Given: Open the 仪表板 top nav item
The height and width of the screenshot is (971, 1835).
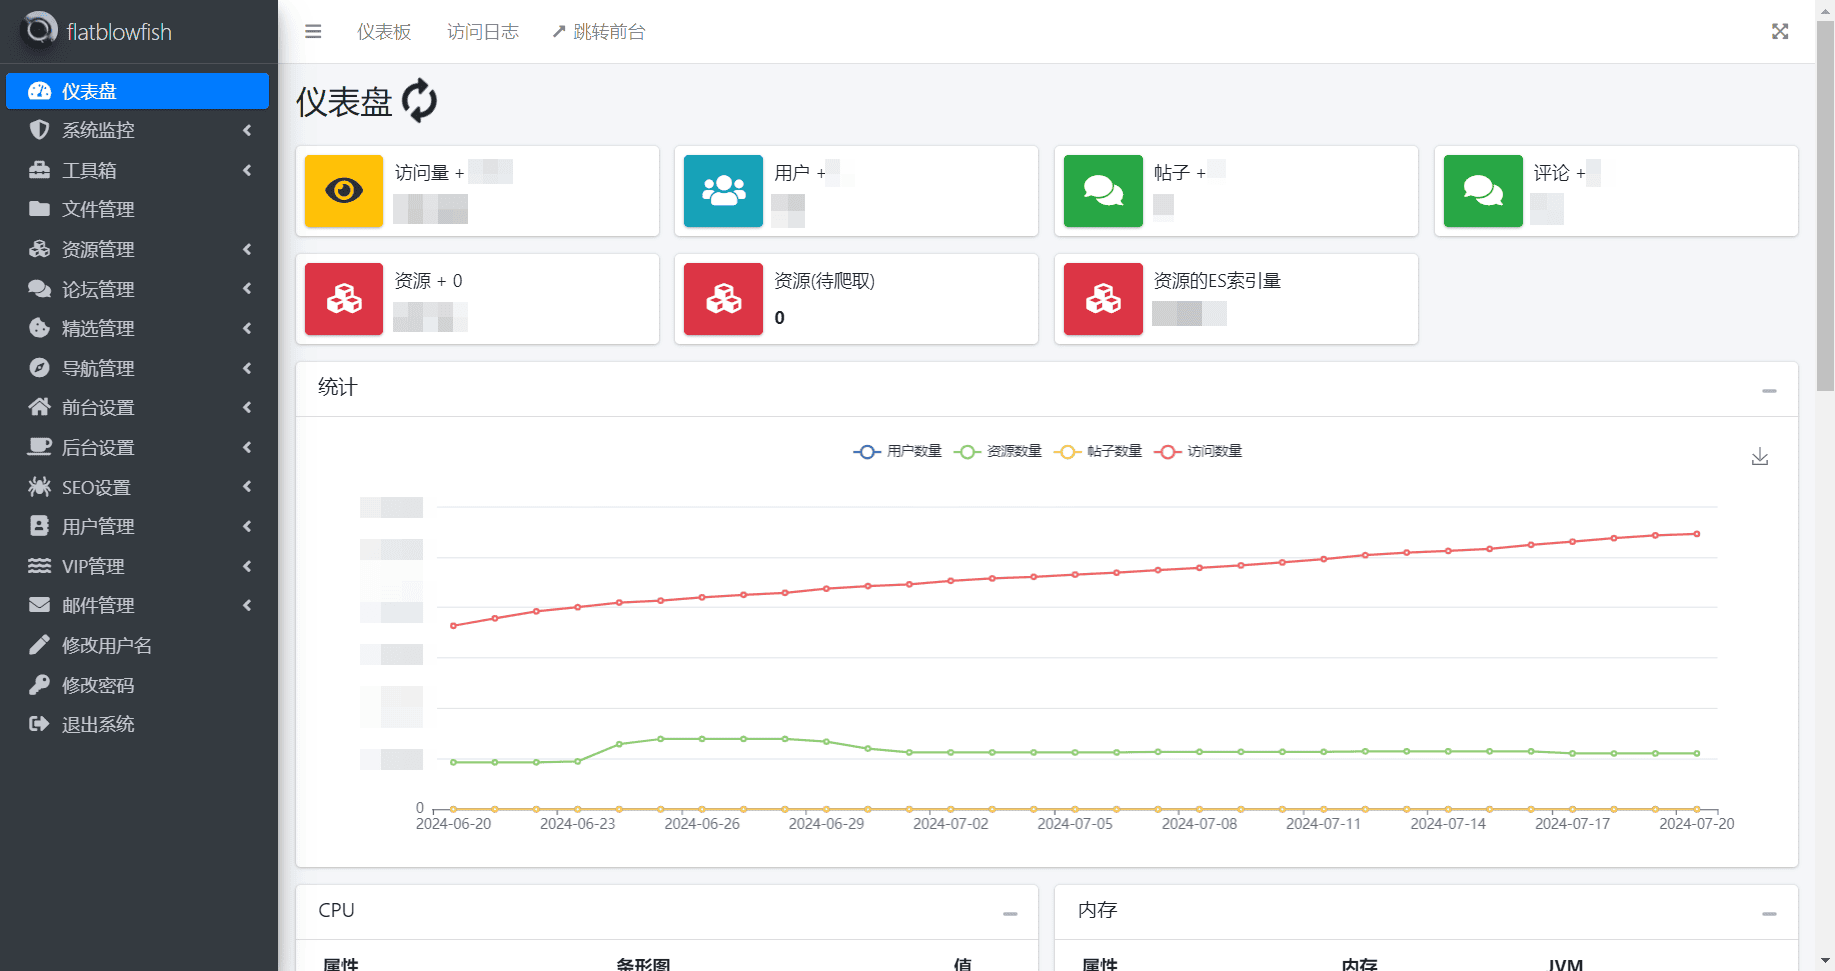Looking at the screenshot, I should click(x=384, y=32).
